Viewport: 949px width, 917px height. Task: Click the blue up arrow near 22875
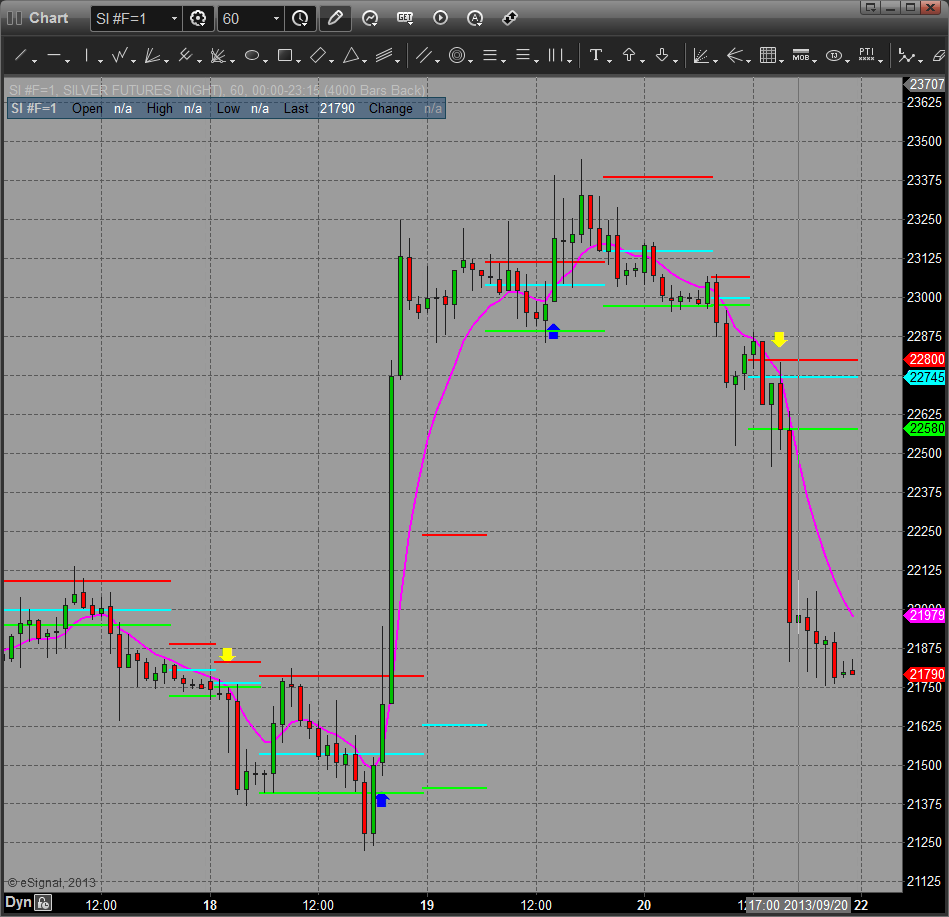point(553,332)
